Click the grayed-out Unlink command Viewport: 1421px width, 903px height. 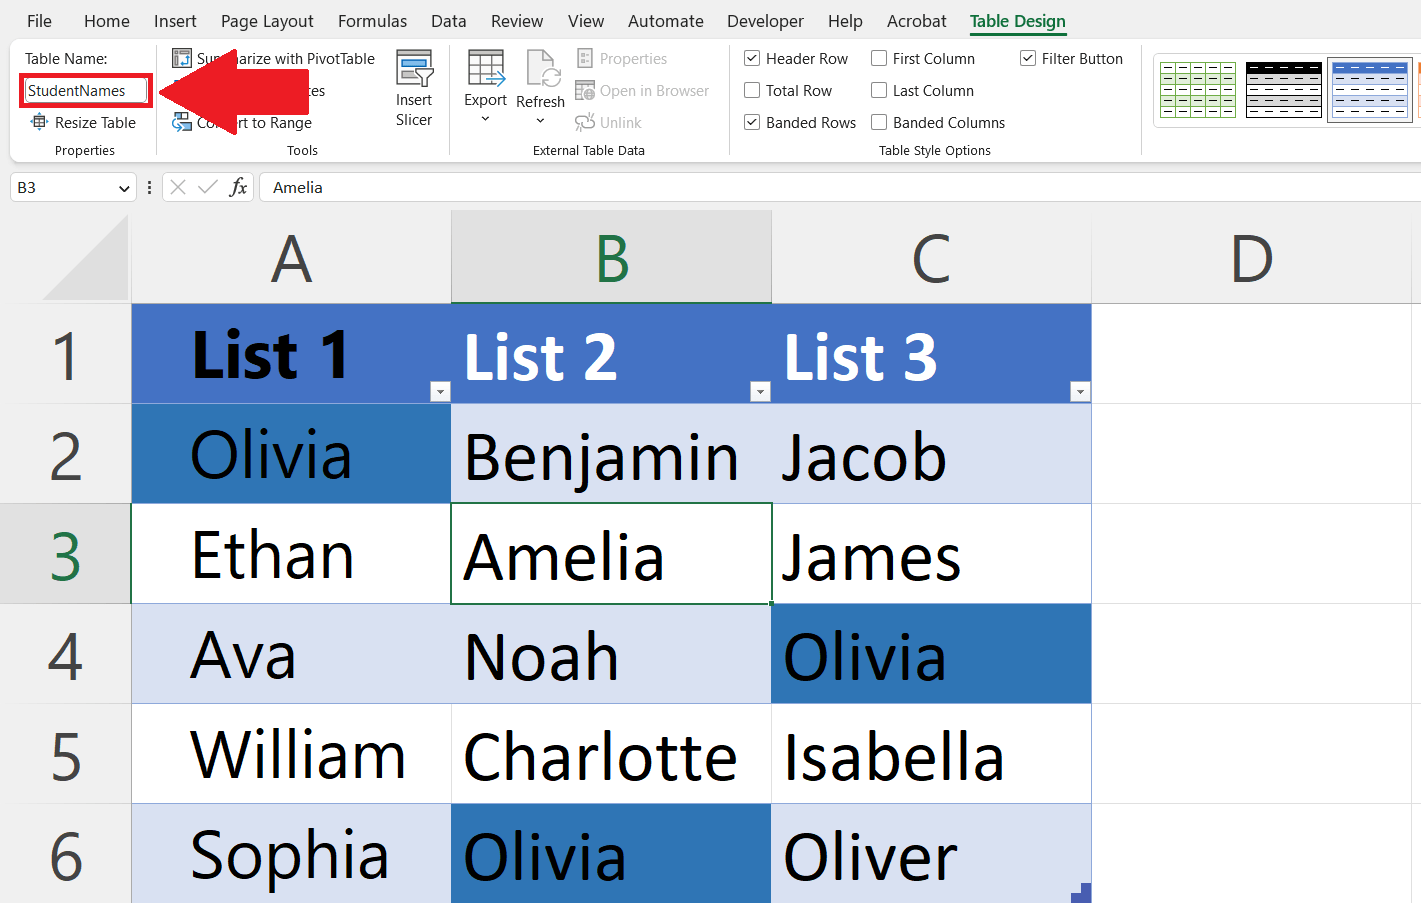[609, 122]
